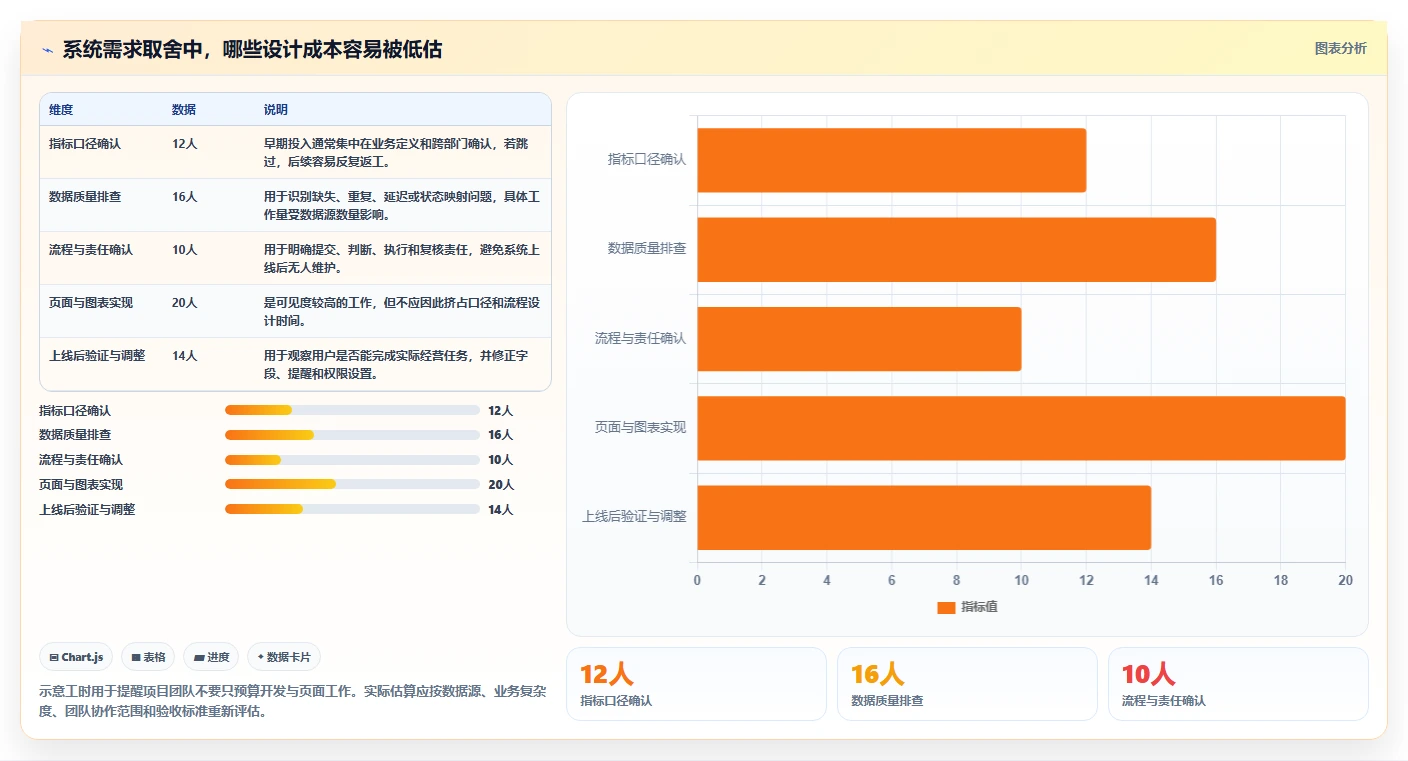Click the footnote text starting 示意工时
Screen dimensions: 1408x761
[x=292, y=701]
